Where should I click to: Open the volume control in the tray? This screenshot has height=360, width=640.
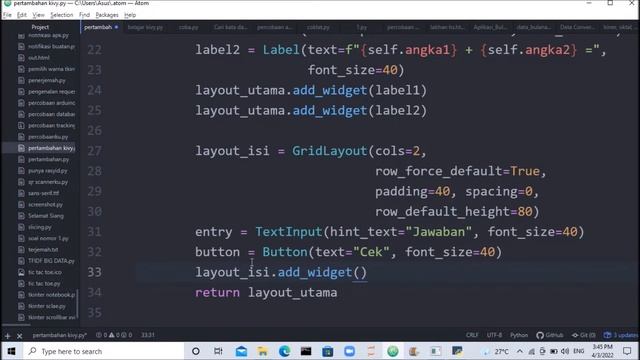tap(565, 351)
